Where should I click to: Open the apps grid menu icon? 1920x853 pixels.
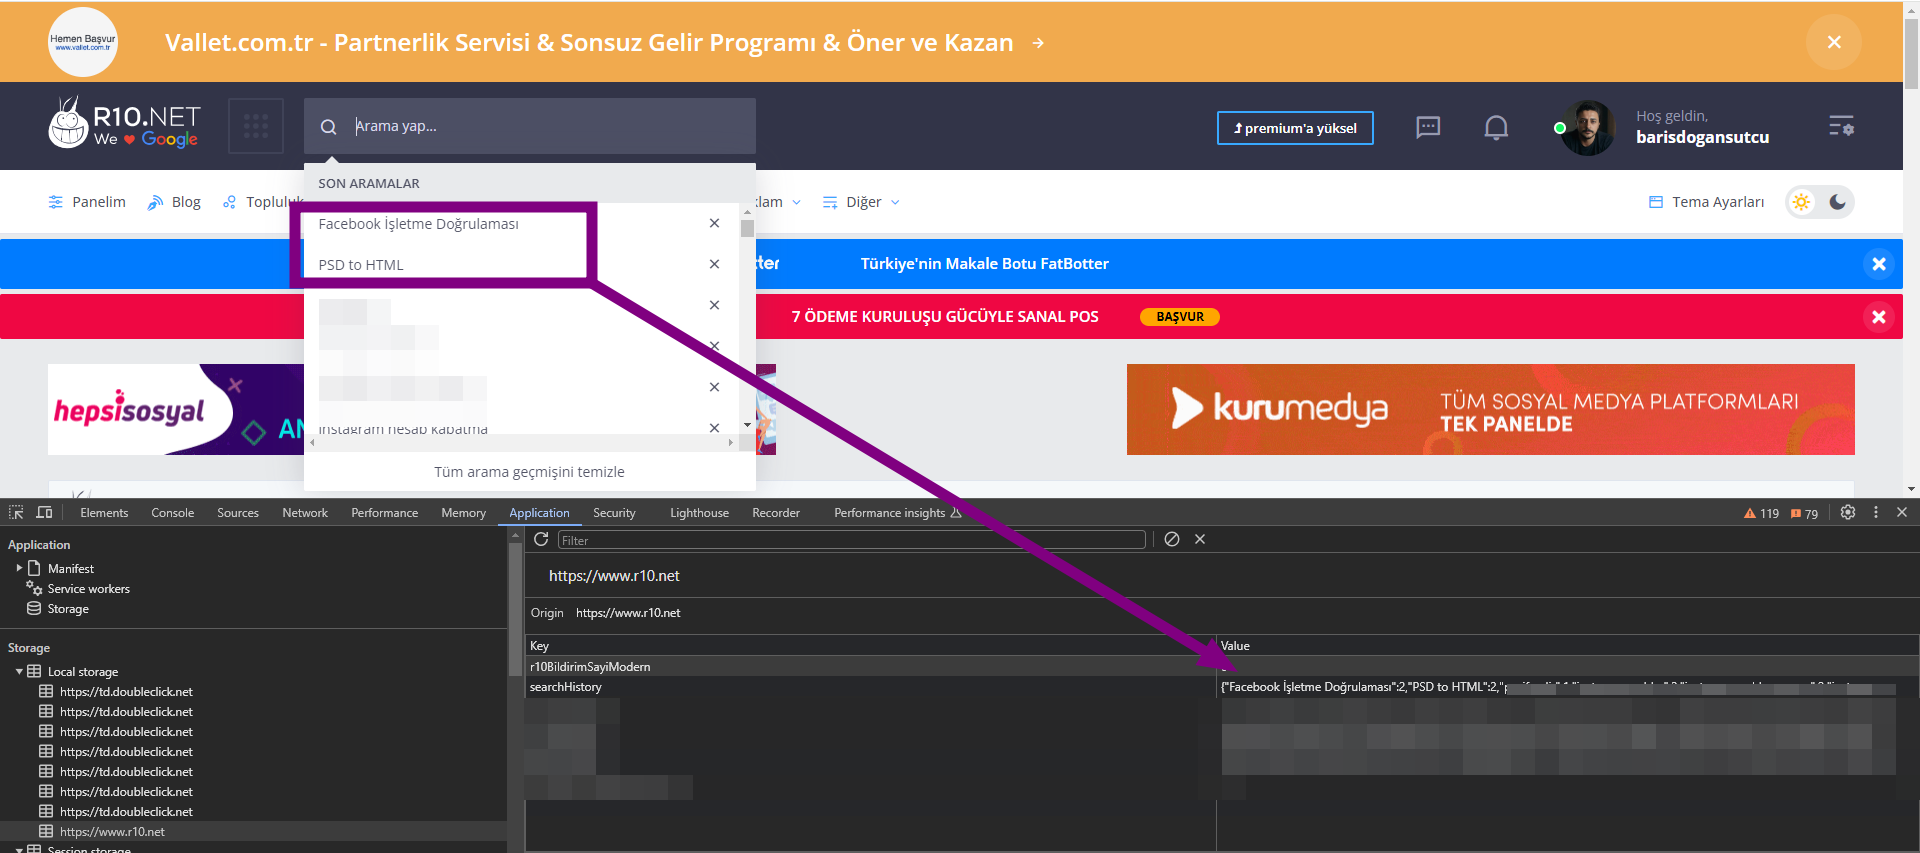point(256,126)
